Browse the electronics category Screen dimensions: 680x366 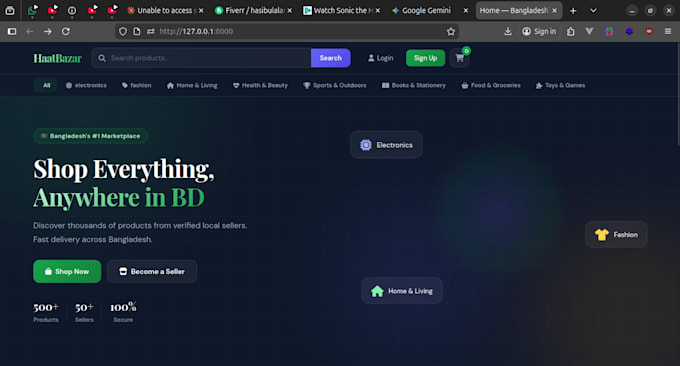[x=86, y=85]
